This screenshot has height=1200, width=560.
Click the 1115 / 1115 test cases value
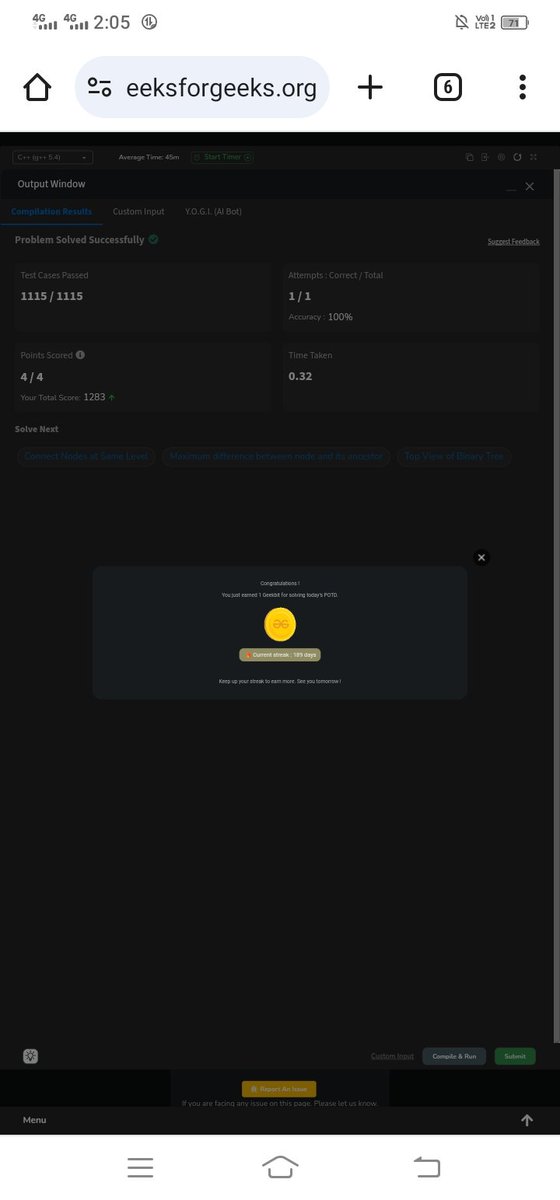[52, 296]
